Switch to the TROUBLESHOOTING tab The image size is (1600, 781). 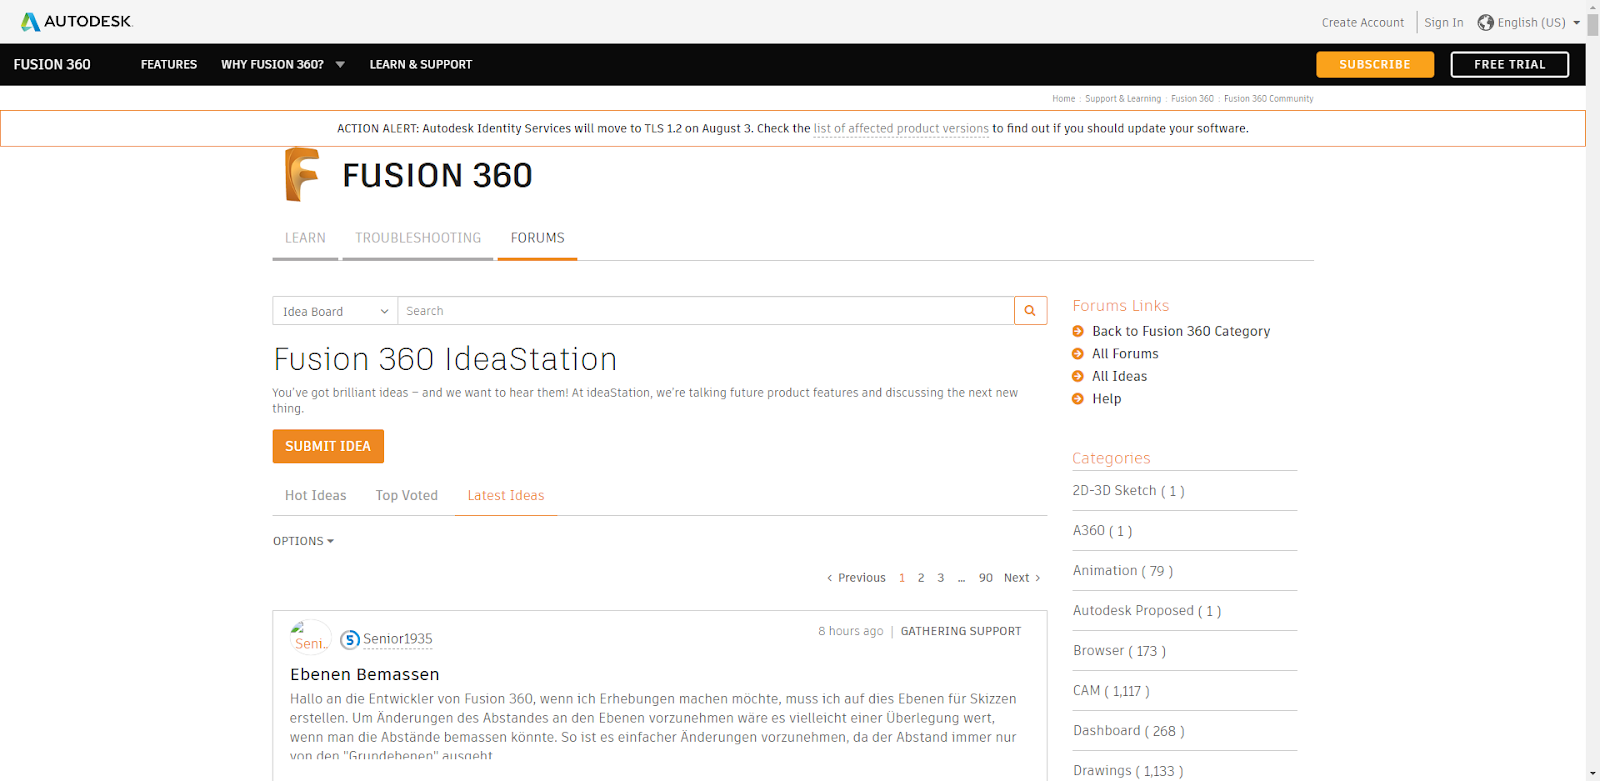coord(418,238)
